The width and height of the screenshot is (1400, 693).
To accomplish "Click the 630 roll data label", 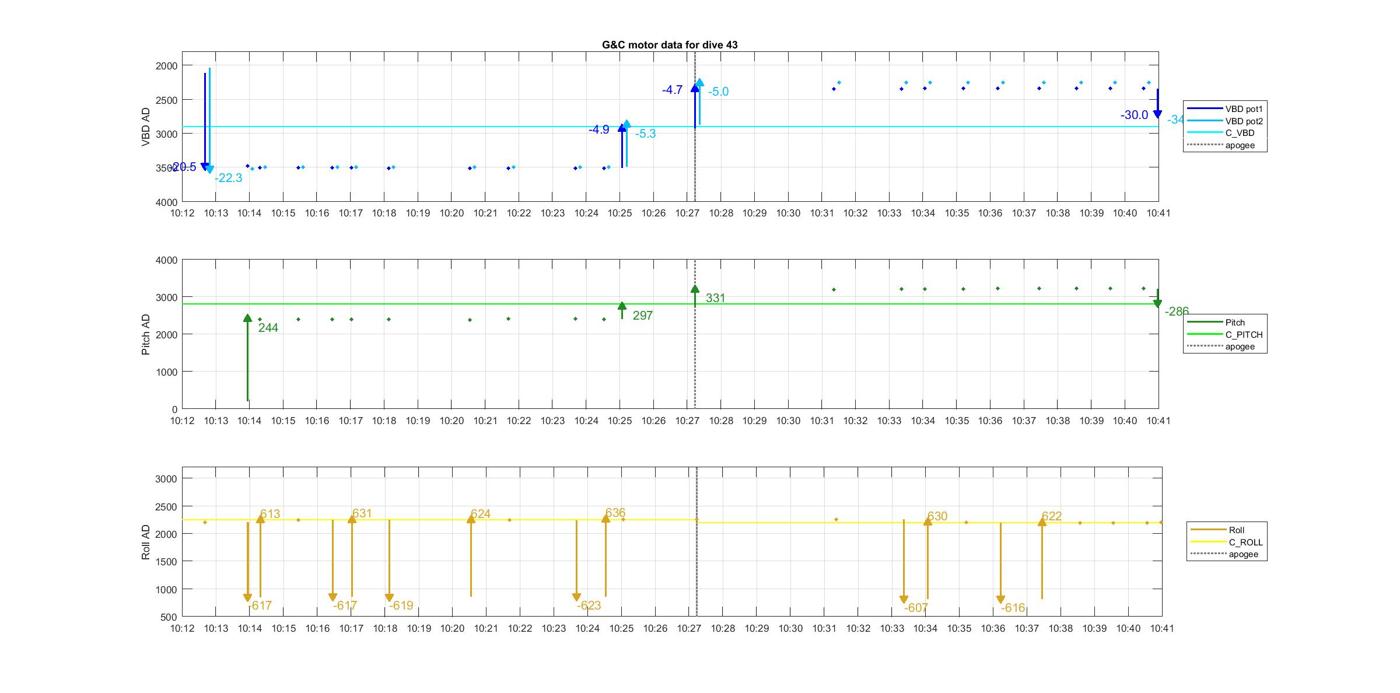I will coord(937,517).
